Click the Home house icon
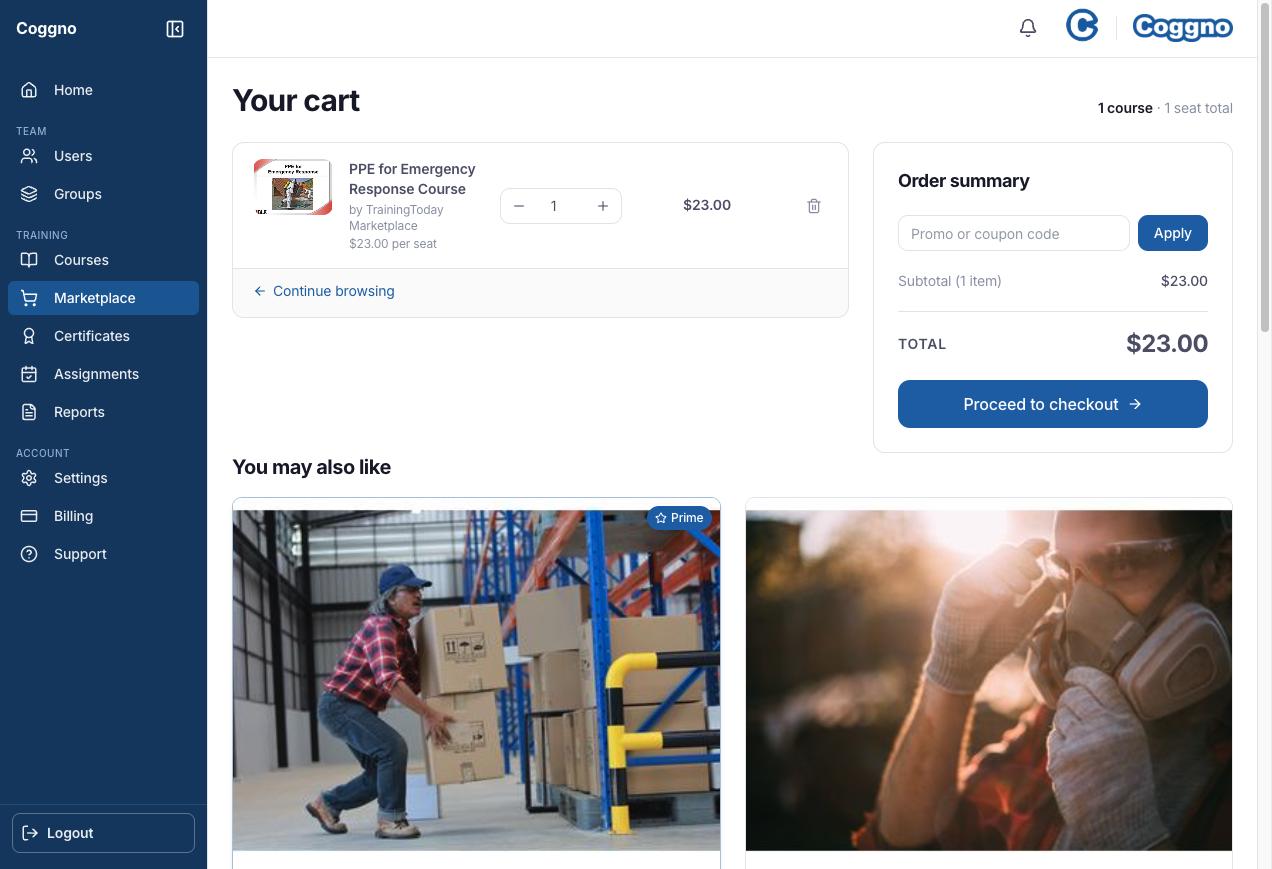 point(29,90)
